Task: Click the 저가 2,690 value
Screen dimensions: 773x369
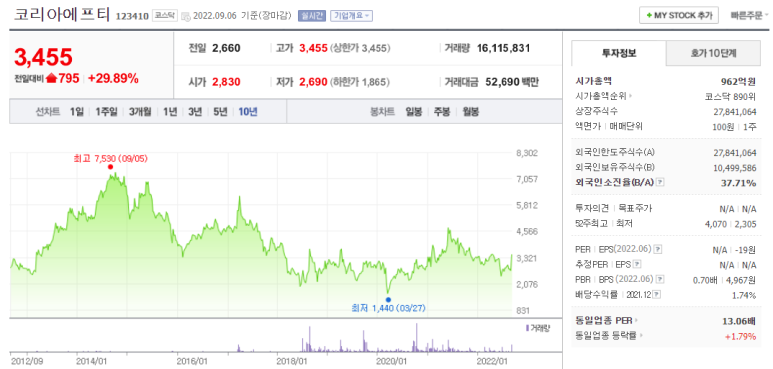Action: 313,82
